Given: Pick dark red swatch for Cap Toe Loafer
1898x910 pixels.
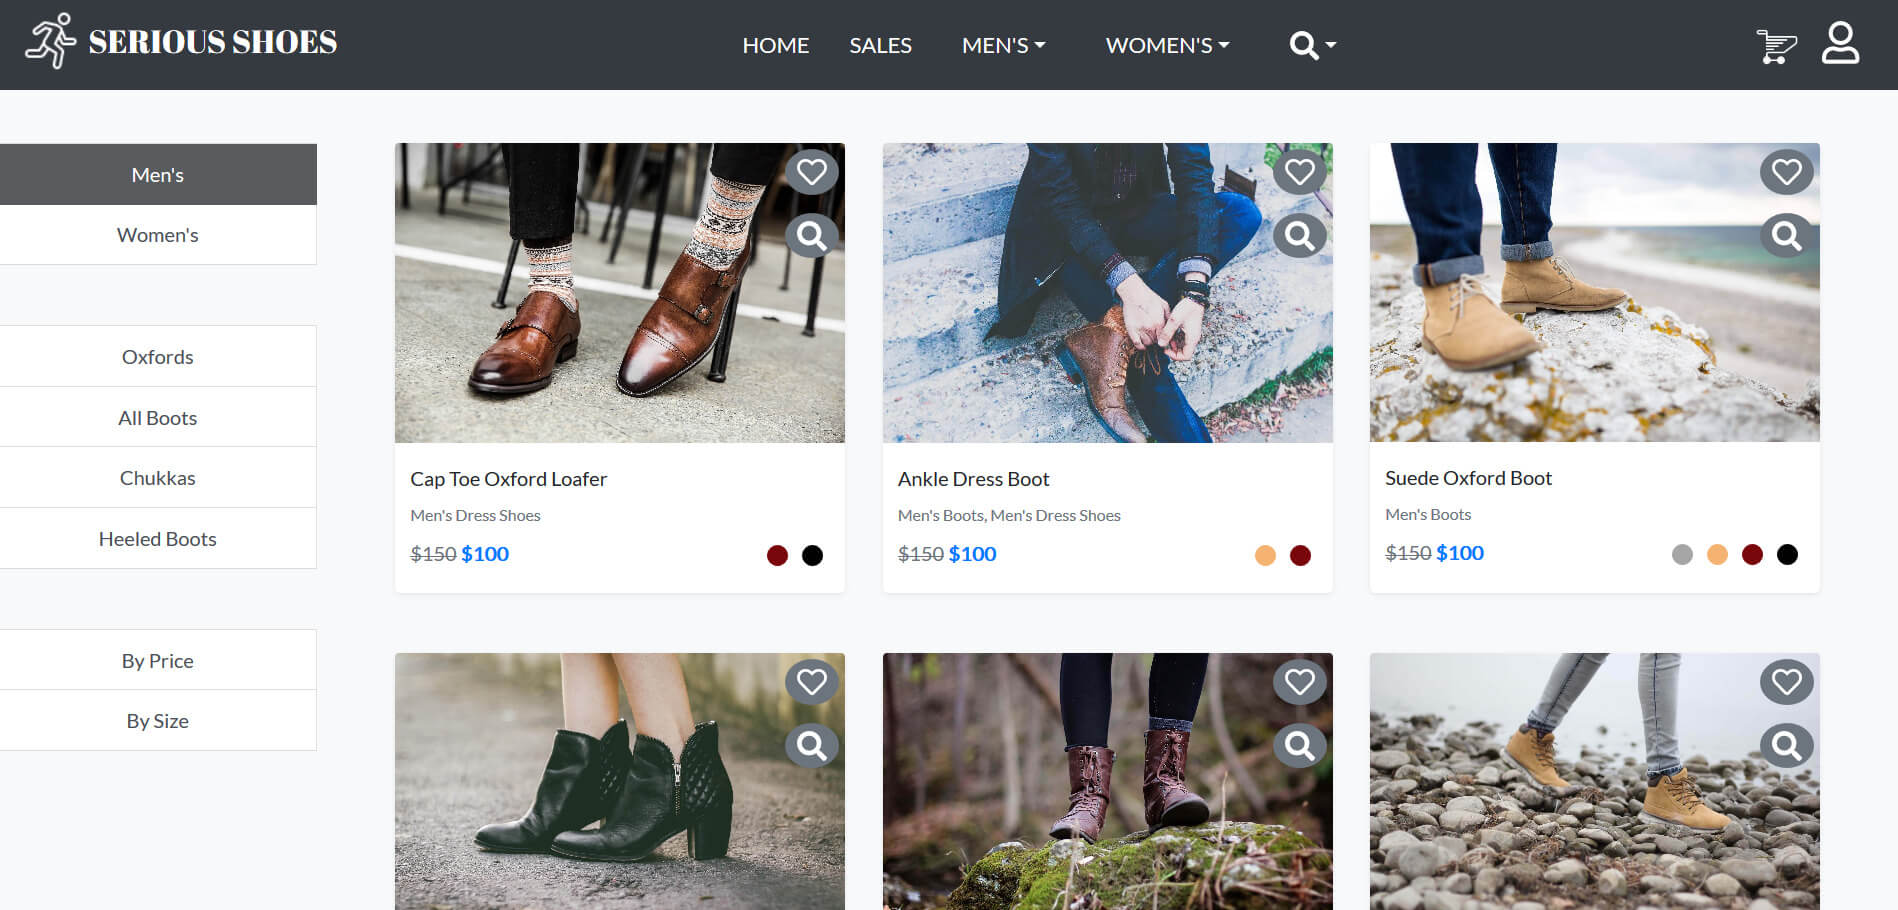Looking at the screenshot, I should tap(777, 555).
